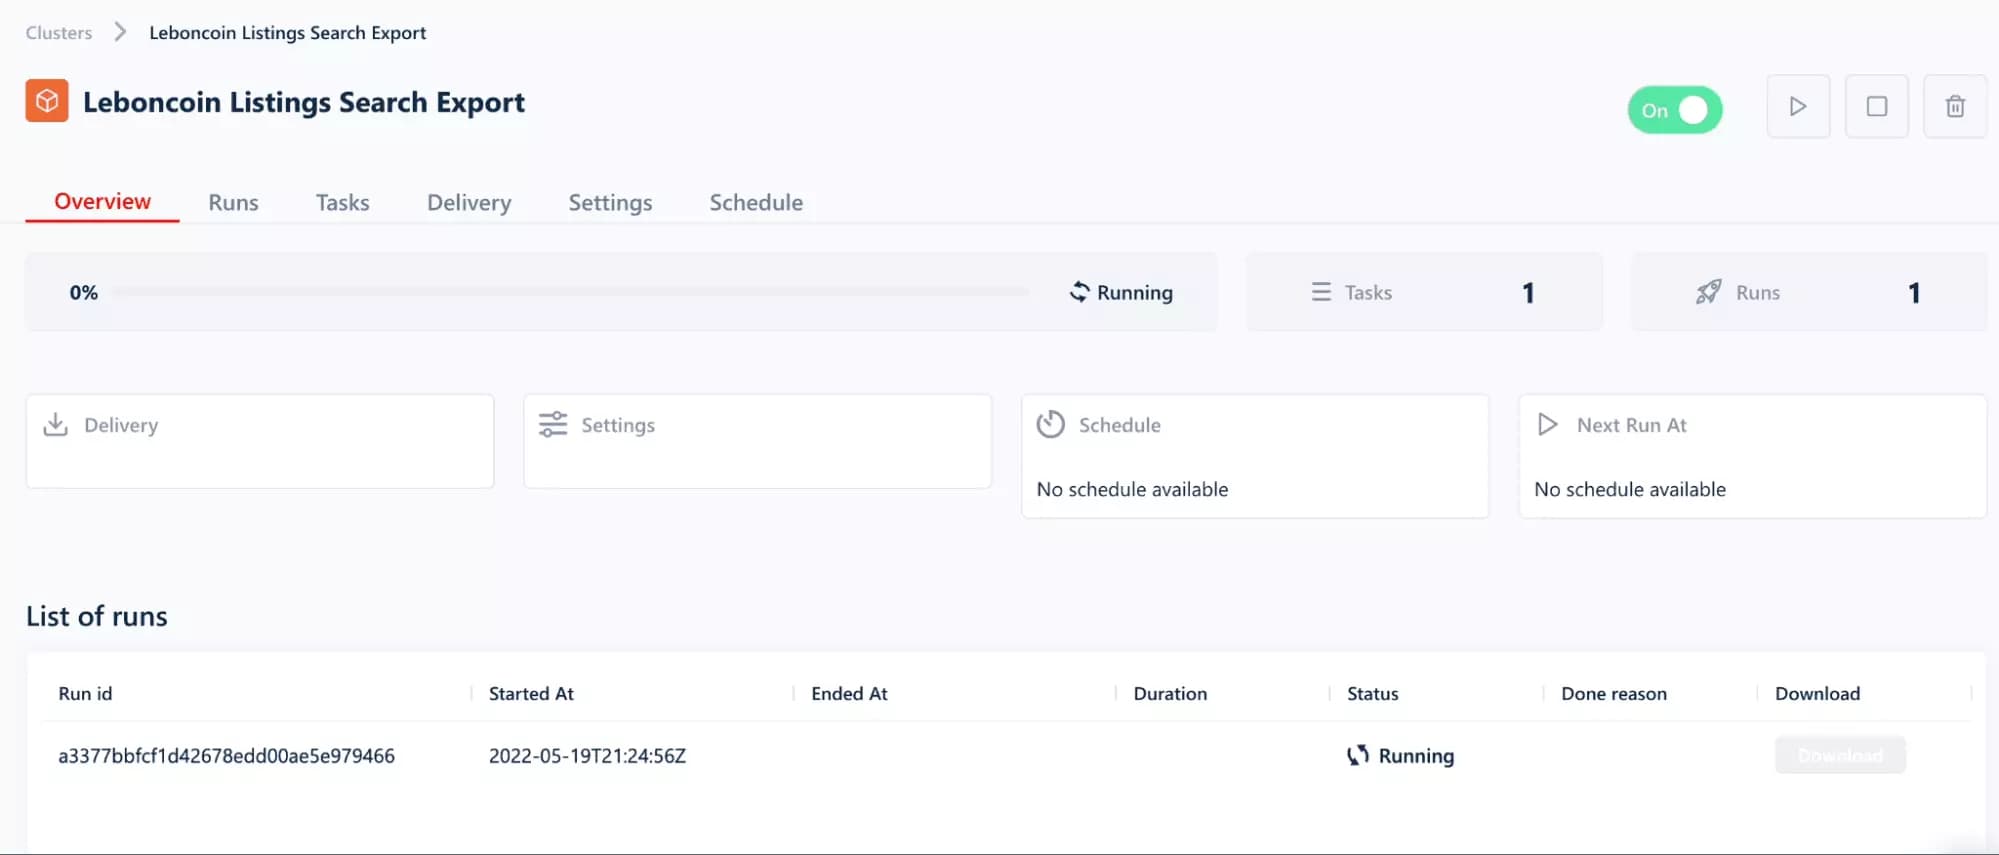Click the Schedule clock icon
Viewport: 1999px width, 855px height.
[1051, 425]
